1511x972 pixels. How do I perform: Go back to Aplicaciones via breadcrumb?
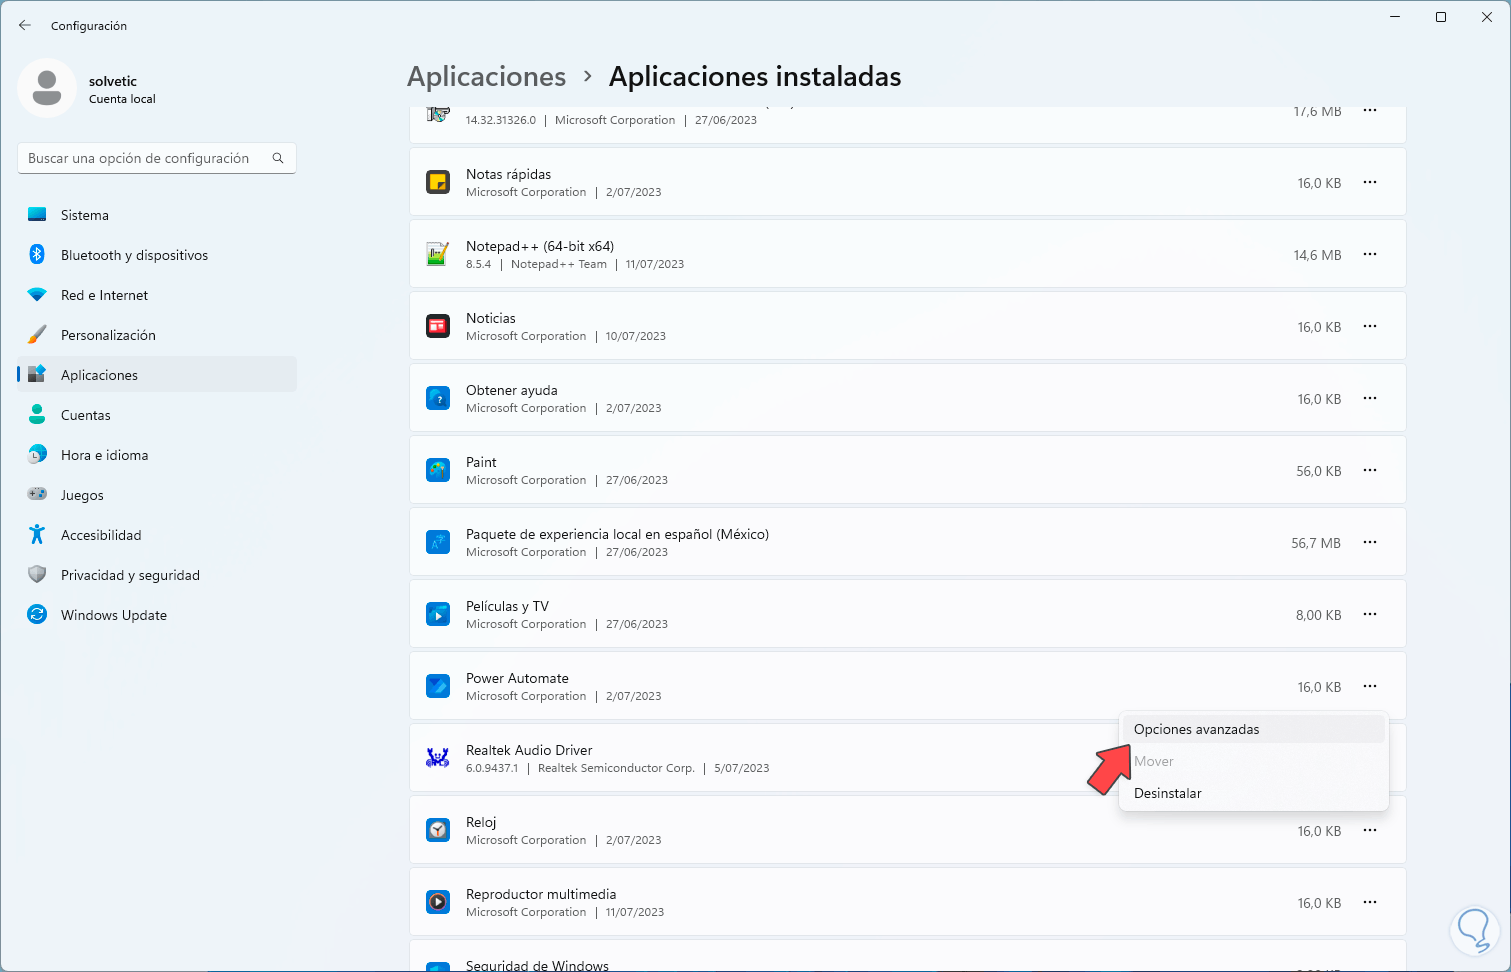point(486,77)
